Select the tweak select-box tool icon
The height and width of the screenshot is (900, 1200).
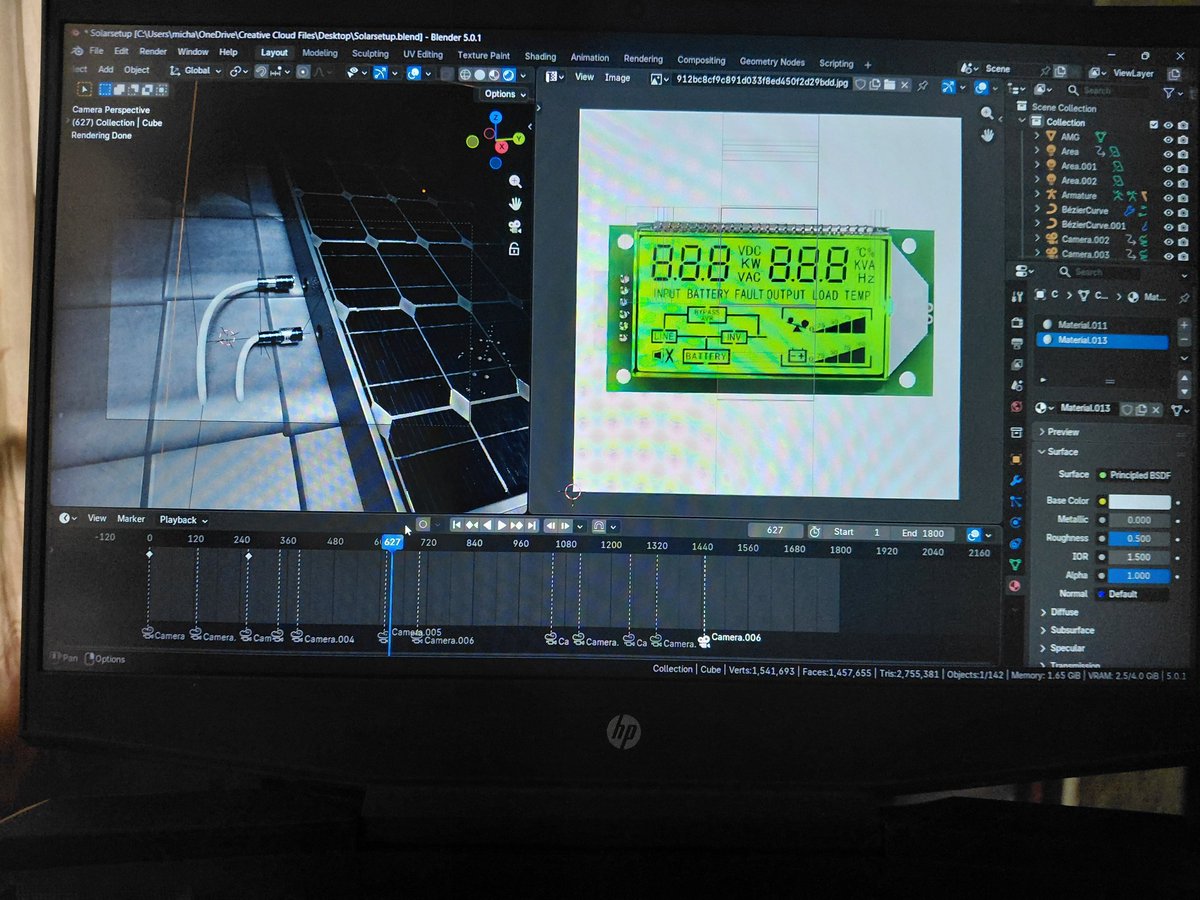tap(84, 89)
